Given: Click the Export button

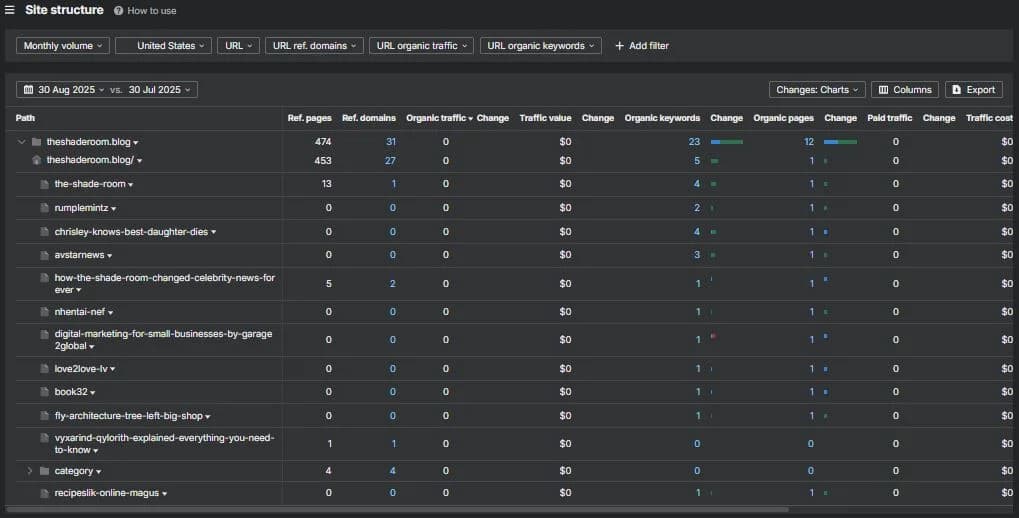Looking at the screenshot, I should tap(974, 90).
